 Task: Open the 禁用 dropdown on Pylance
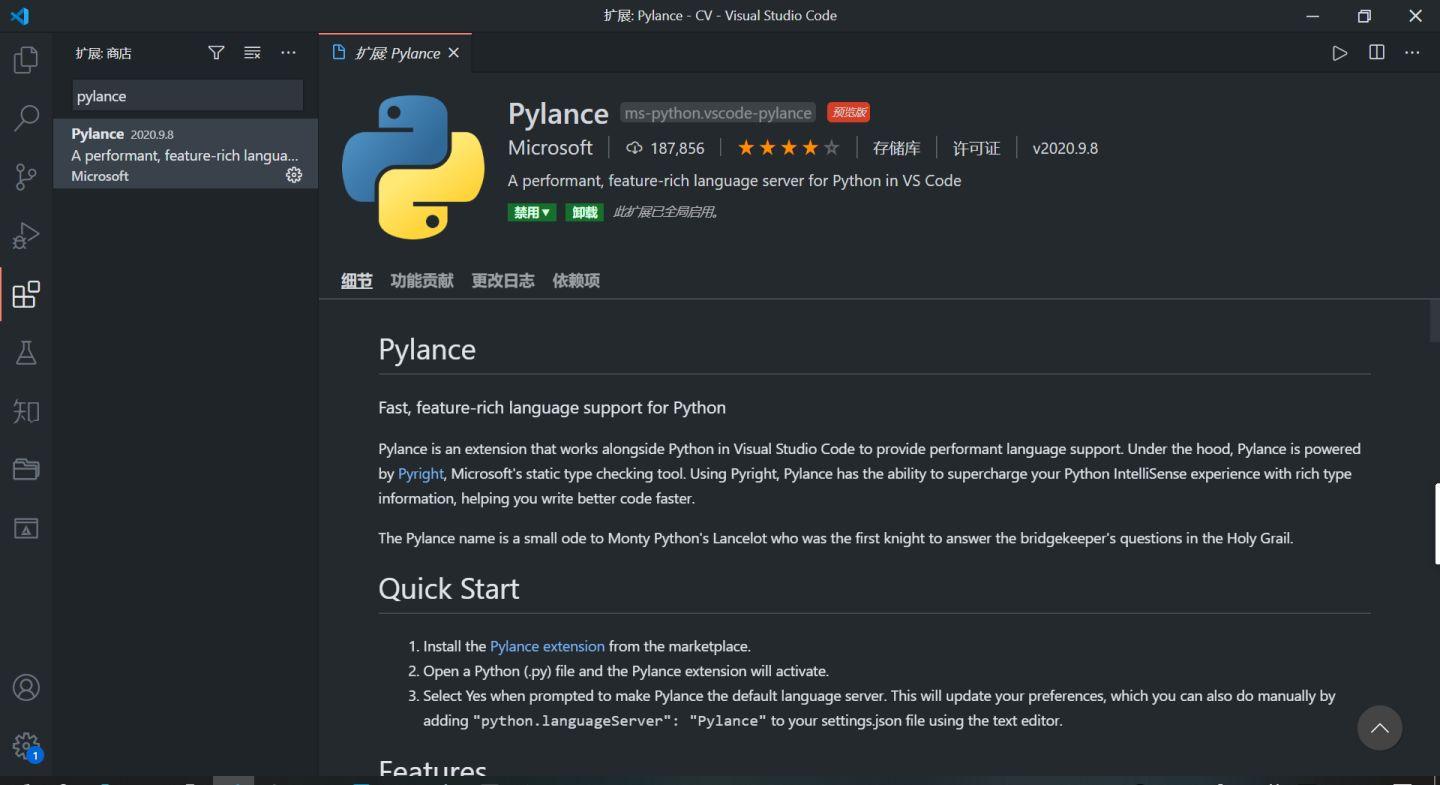click(531, 212)
